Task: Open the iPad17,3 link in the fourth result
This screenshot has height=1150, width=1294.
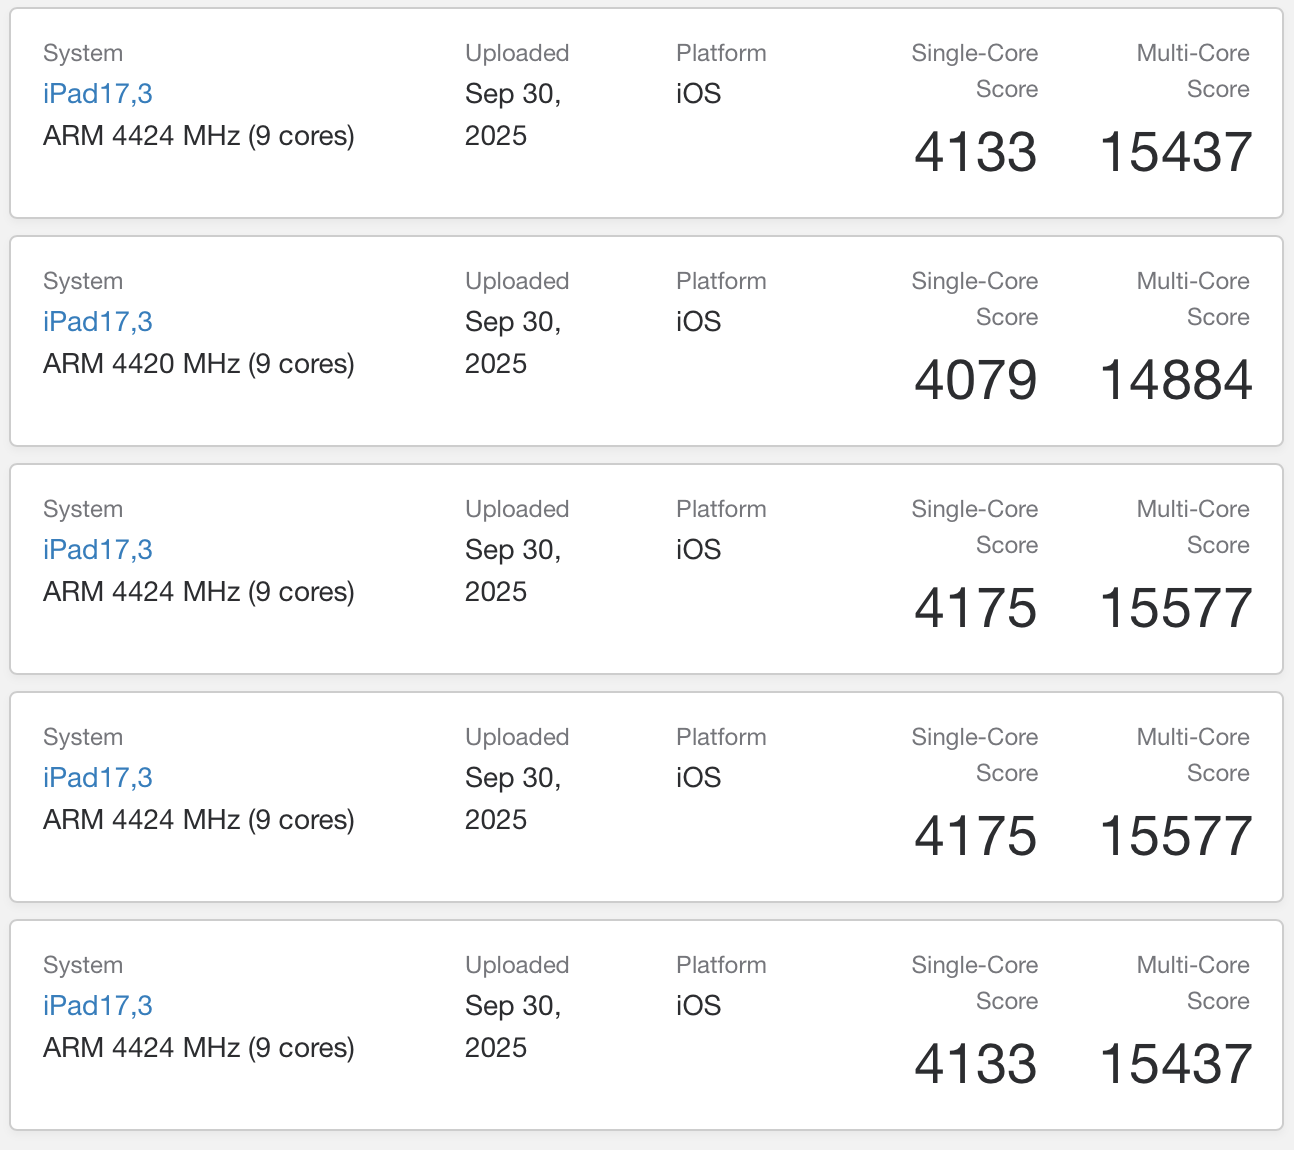Action: coord(98,778)
